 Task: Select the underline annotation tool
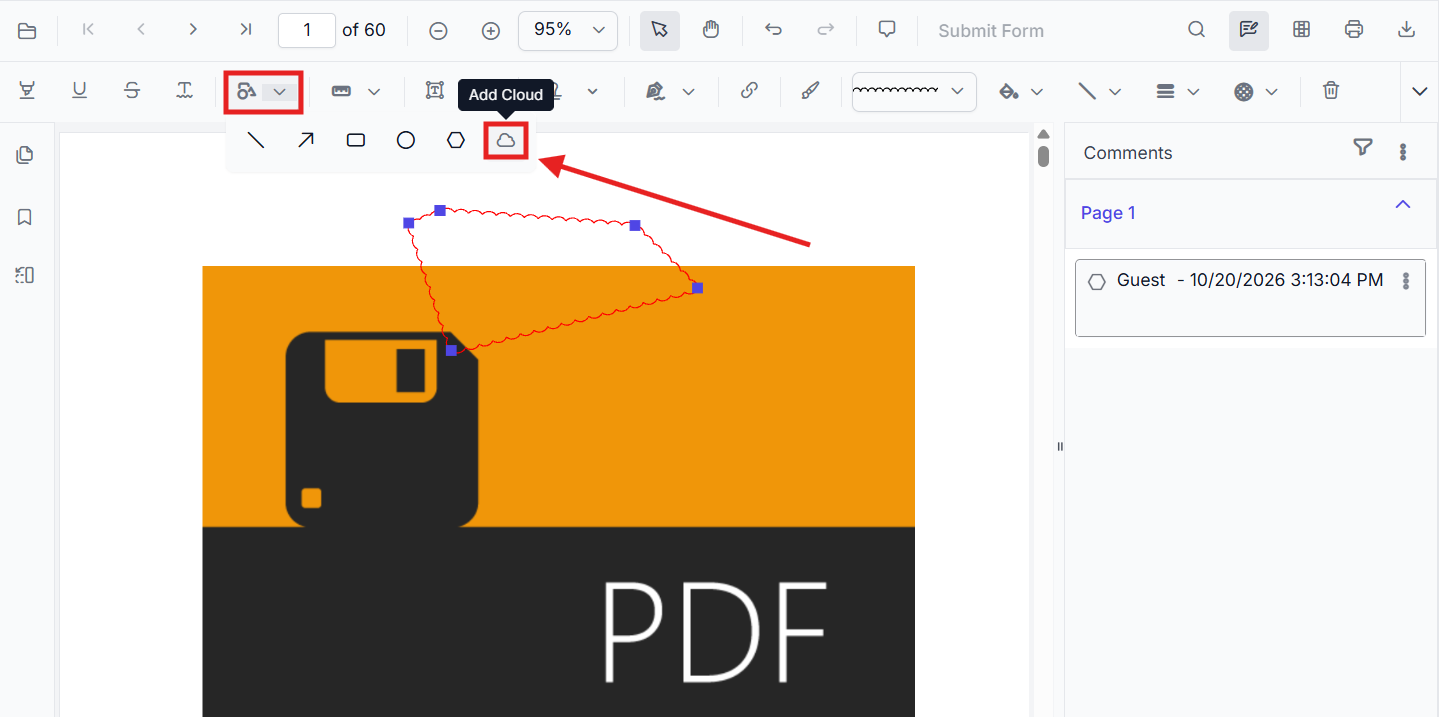coord(80,91)
